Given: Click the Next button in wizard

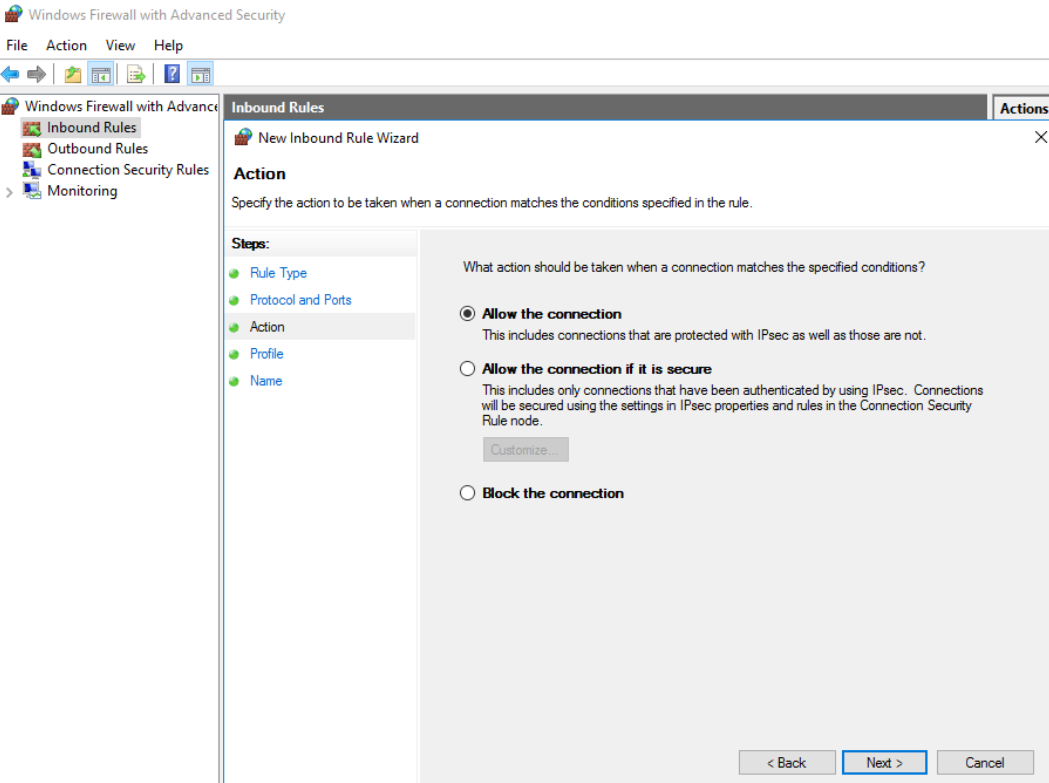Looking at the screenshot, I should click(884, 763).
